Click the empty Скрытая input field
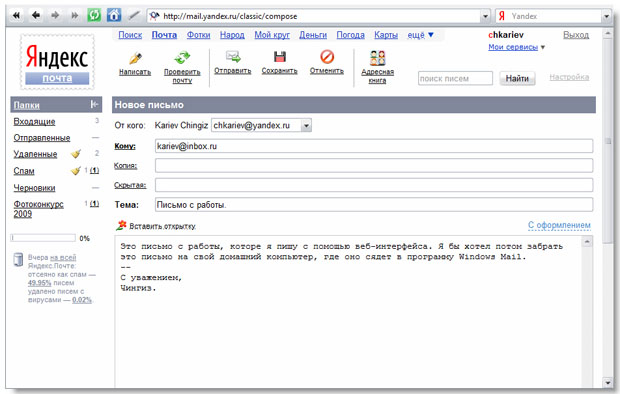This screenshot has width=620, height=394. tap(374, 185)
